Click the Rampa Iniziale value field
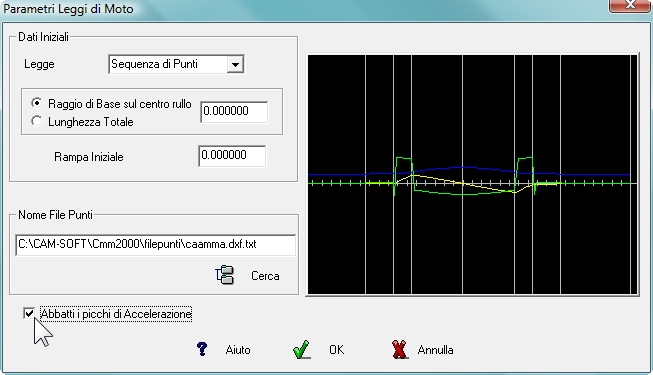Screen dimensions: 653x375 [232, 156]
